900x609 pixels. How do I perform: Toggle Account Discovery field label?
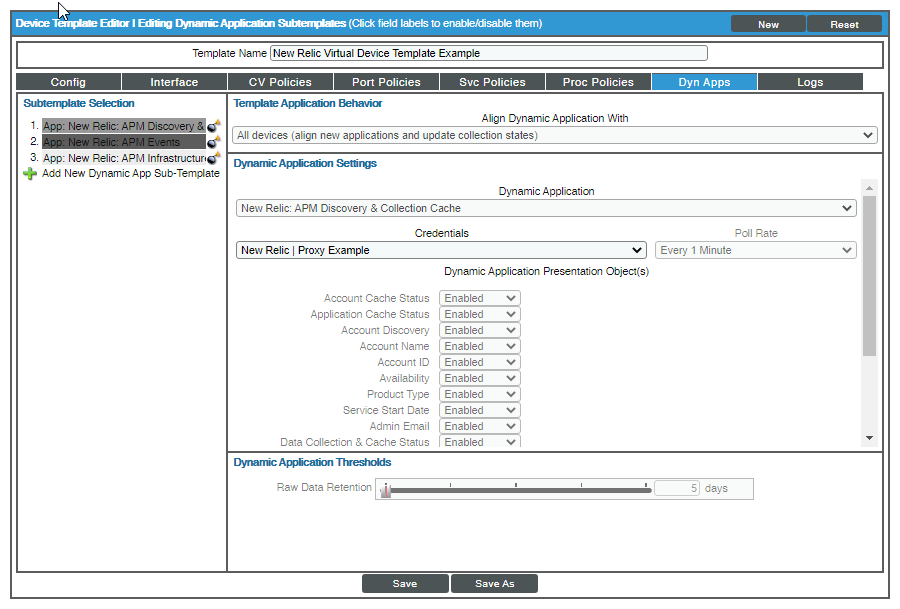coord(385,330)
